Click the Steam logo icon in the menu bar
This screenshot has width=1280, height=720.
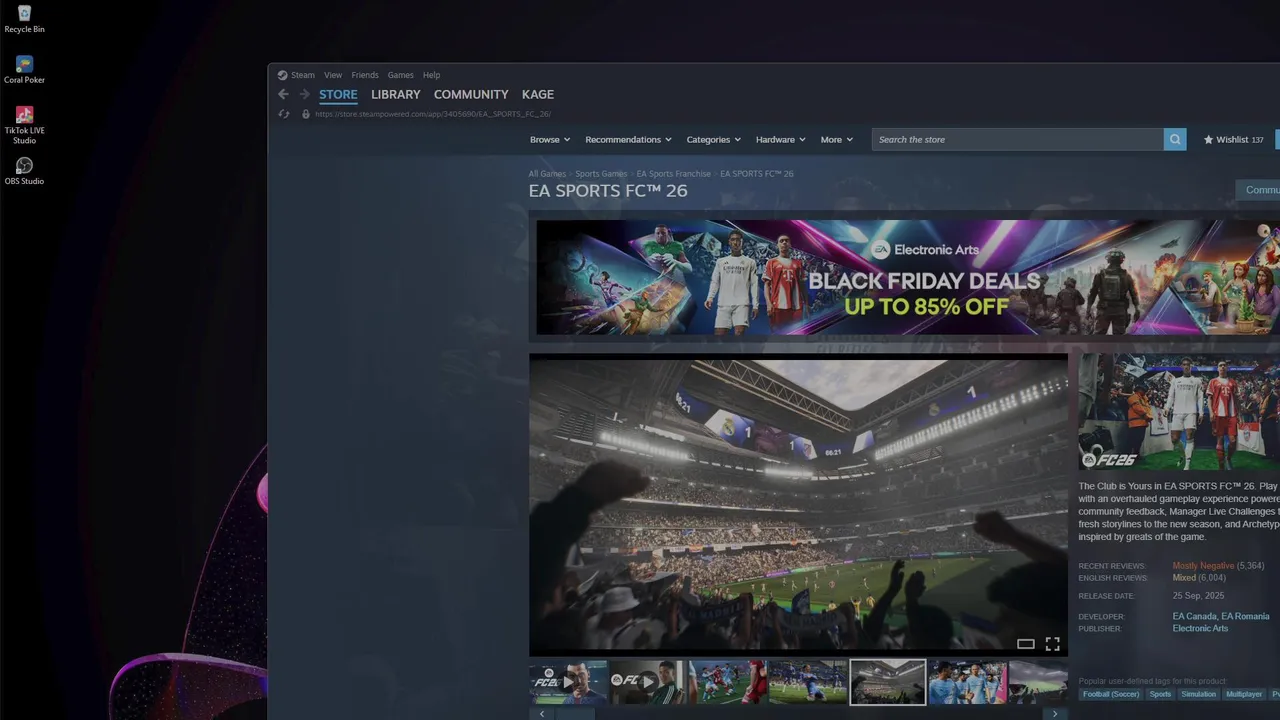click(282, 75)
